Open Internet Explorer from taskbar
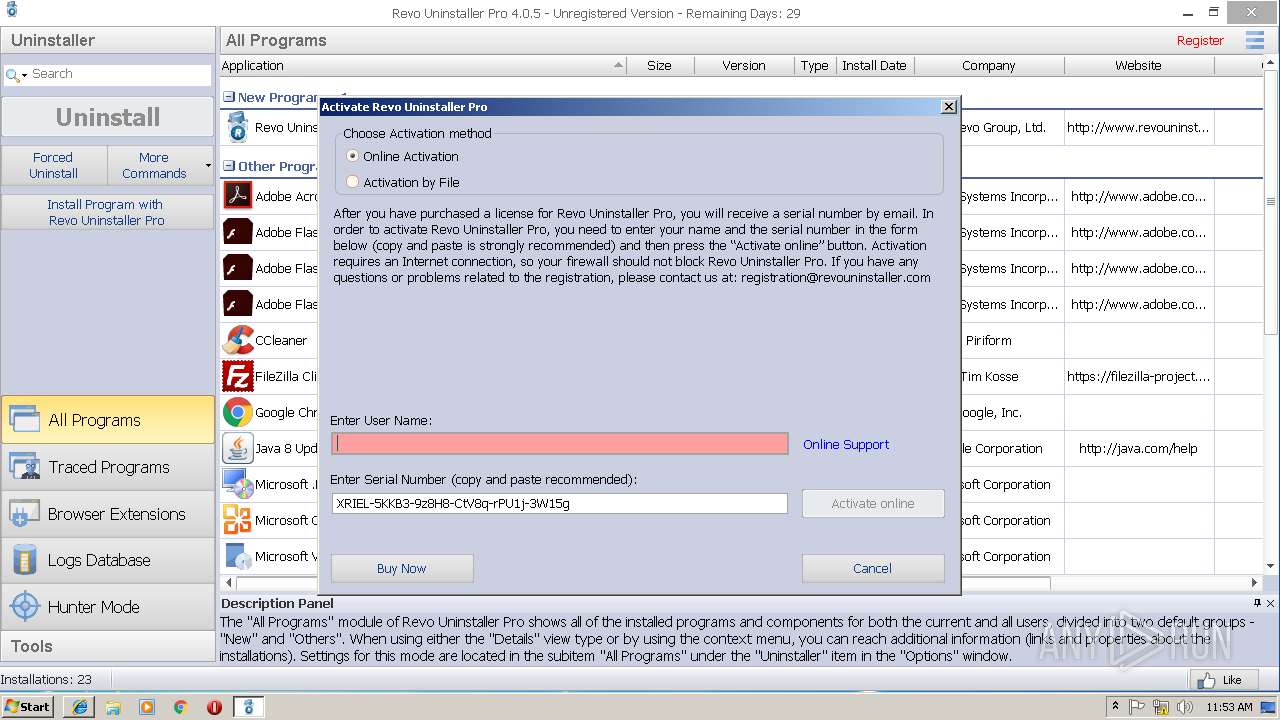This screenshot has width=1280, height=720. tap(79, 707)
